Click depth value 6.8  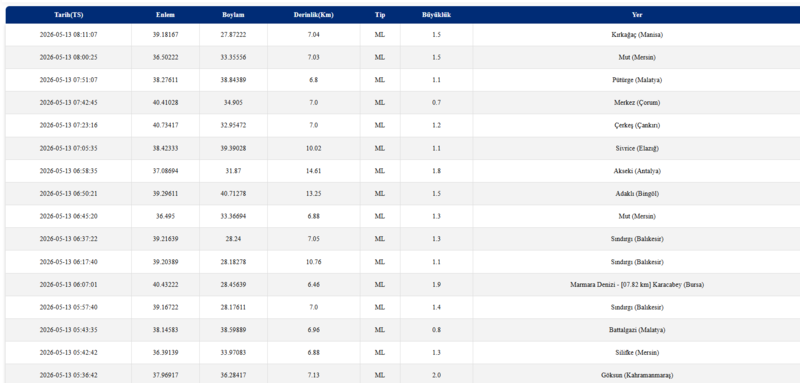pos(313,80)
